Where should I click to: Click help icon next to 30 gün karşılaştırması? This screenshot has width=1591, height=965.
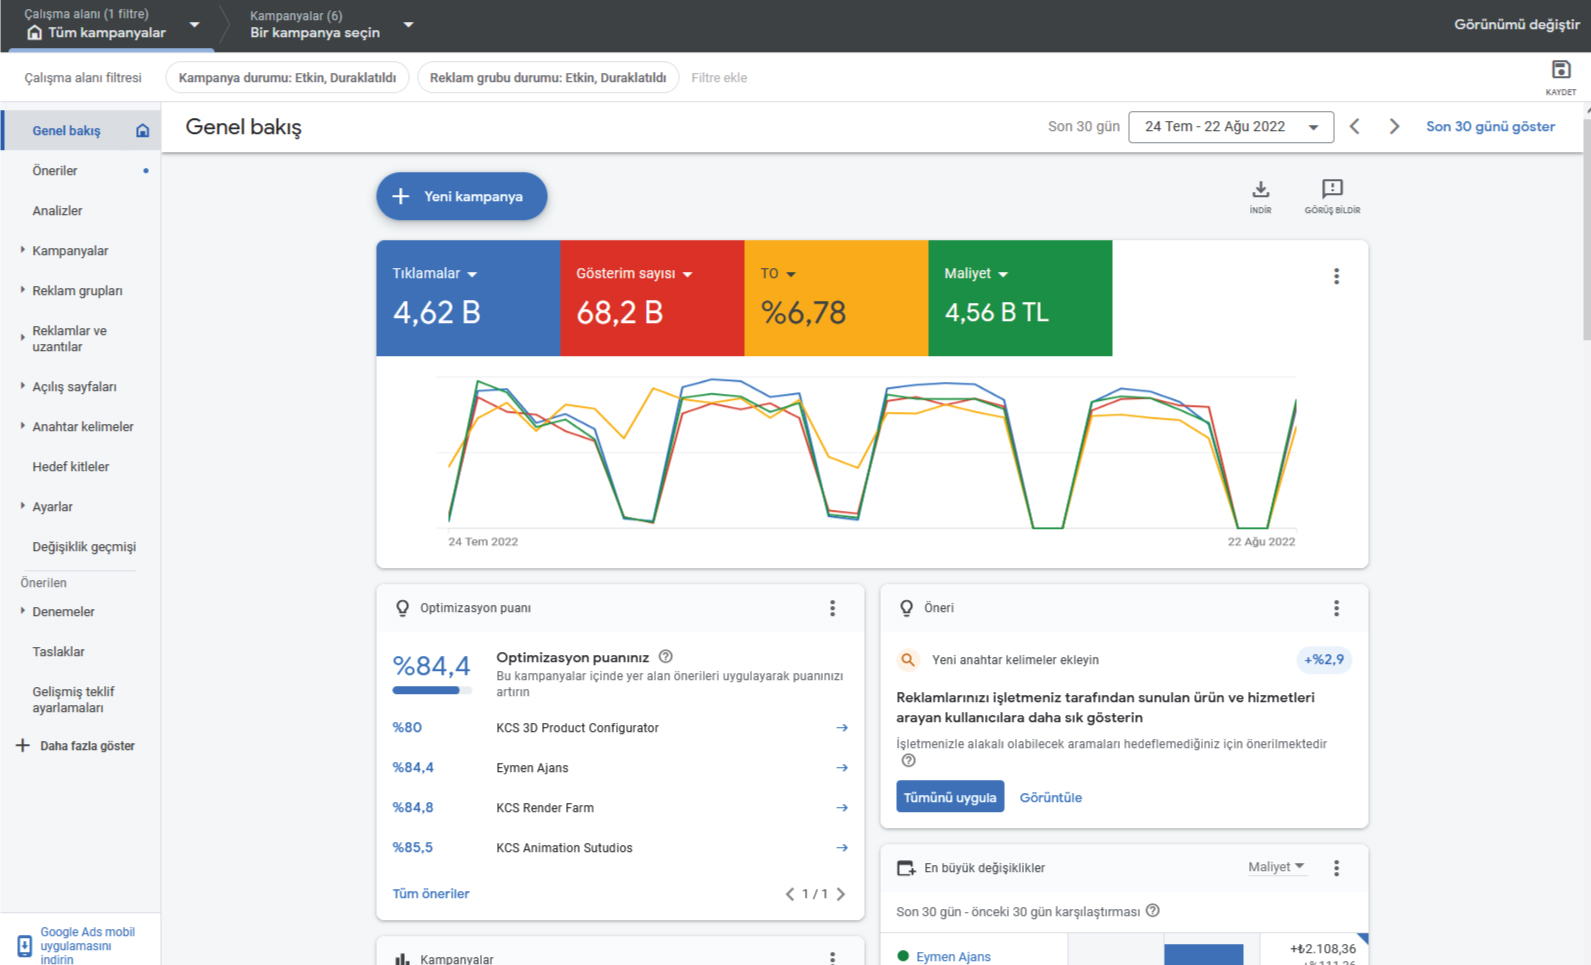(1153, 911)
